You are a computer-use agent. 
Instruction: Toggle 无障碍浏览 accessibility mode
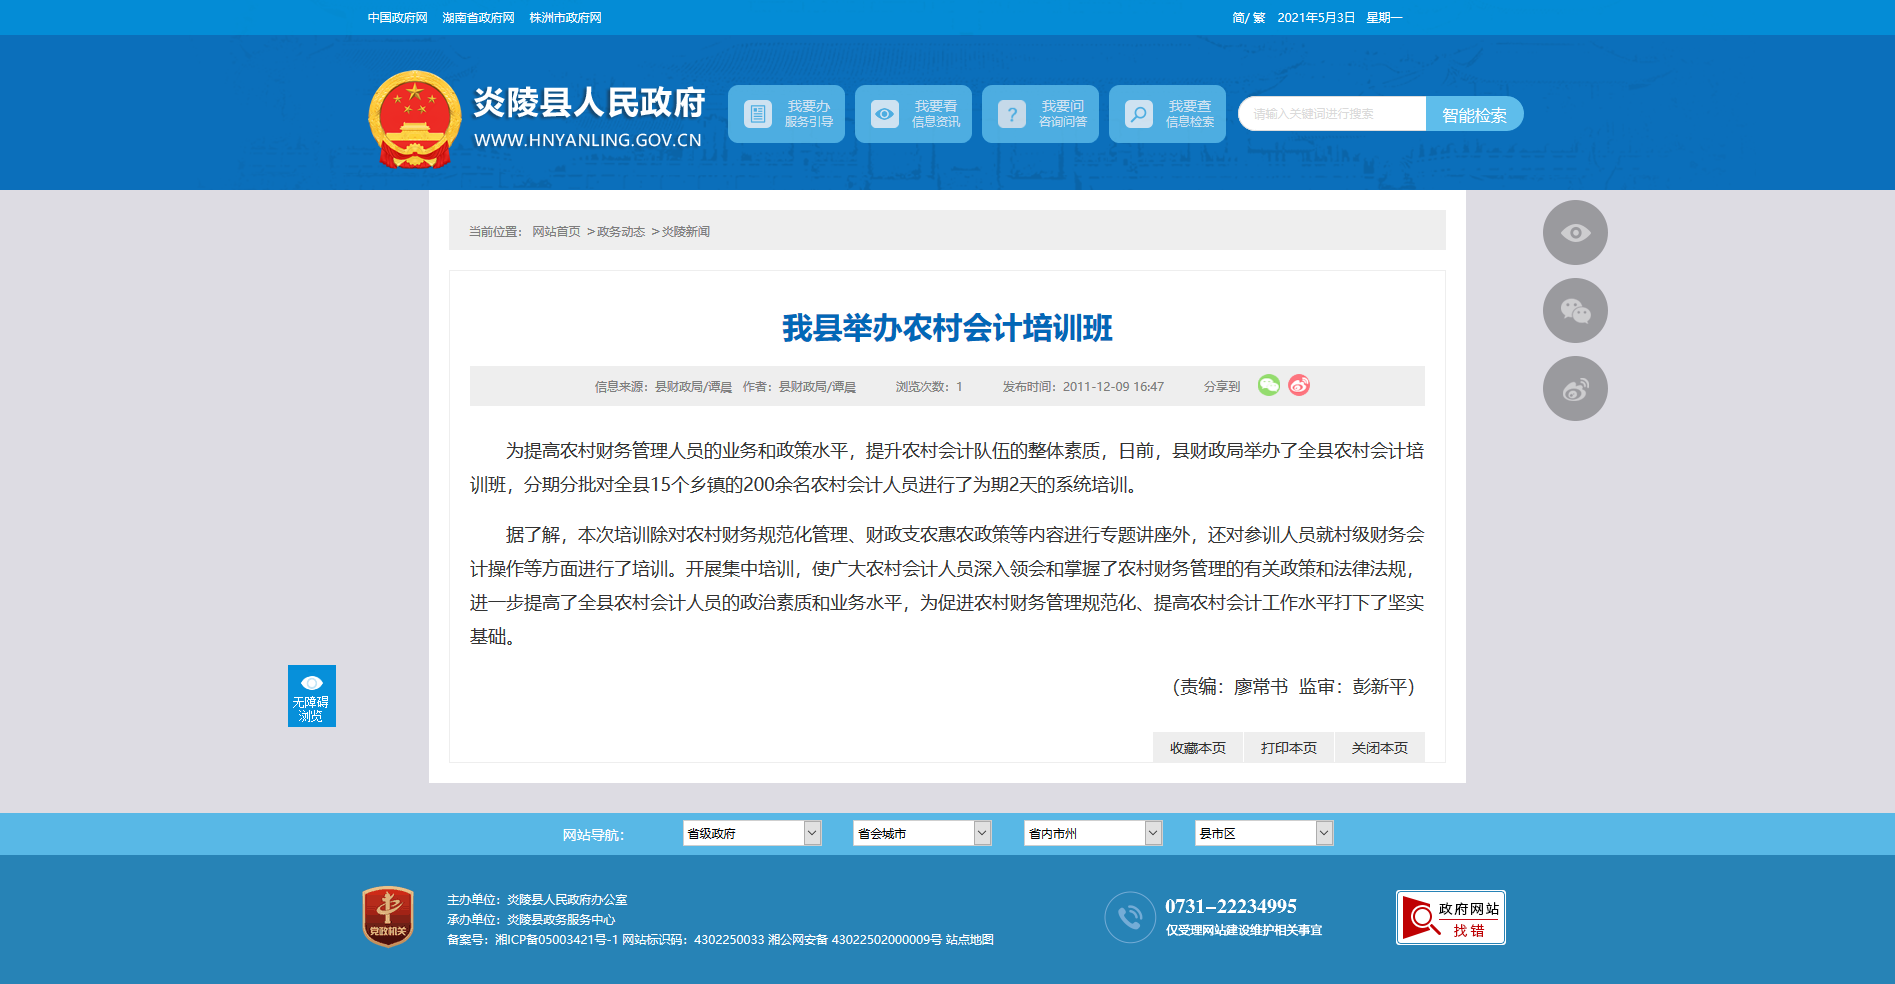(311, 696)
